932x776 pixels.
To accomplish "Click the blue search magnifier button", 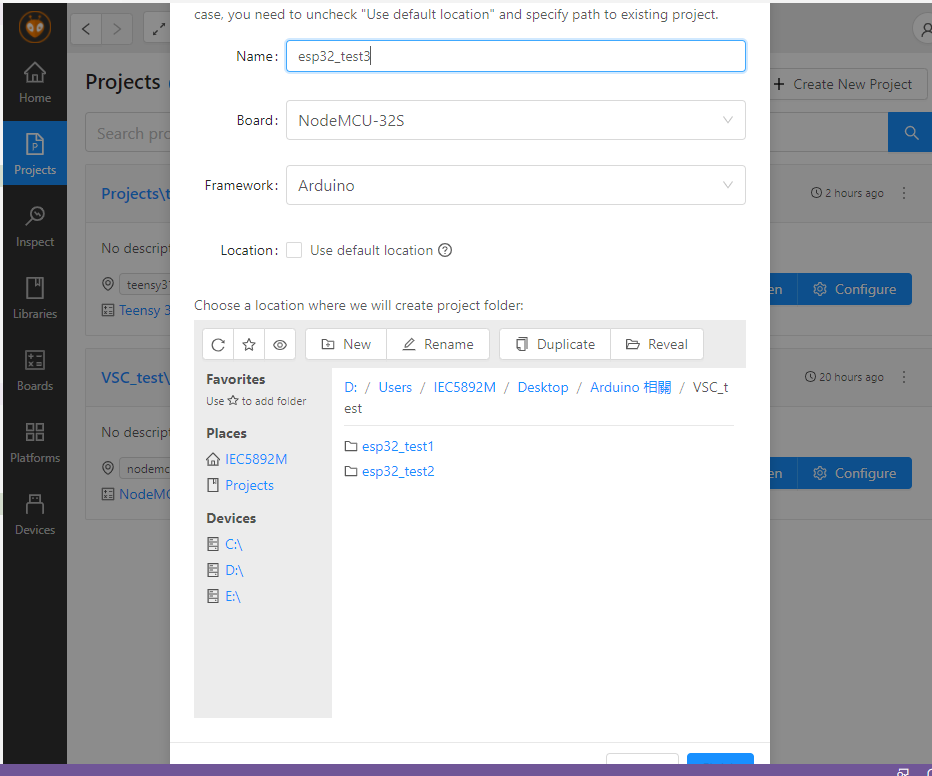I will [910, 133].
